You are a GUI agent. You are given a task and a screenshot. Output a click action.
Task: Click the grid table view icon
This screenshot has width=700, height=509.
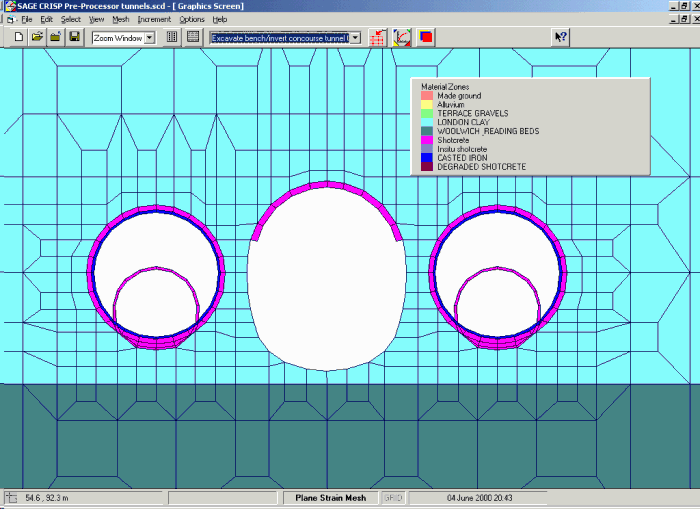tap(193, 37)
